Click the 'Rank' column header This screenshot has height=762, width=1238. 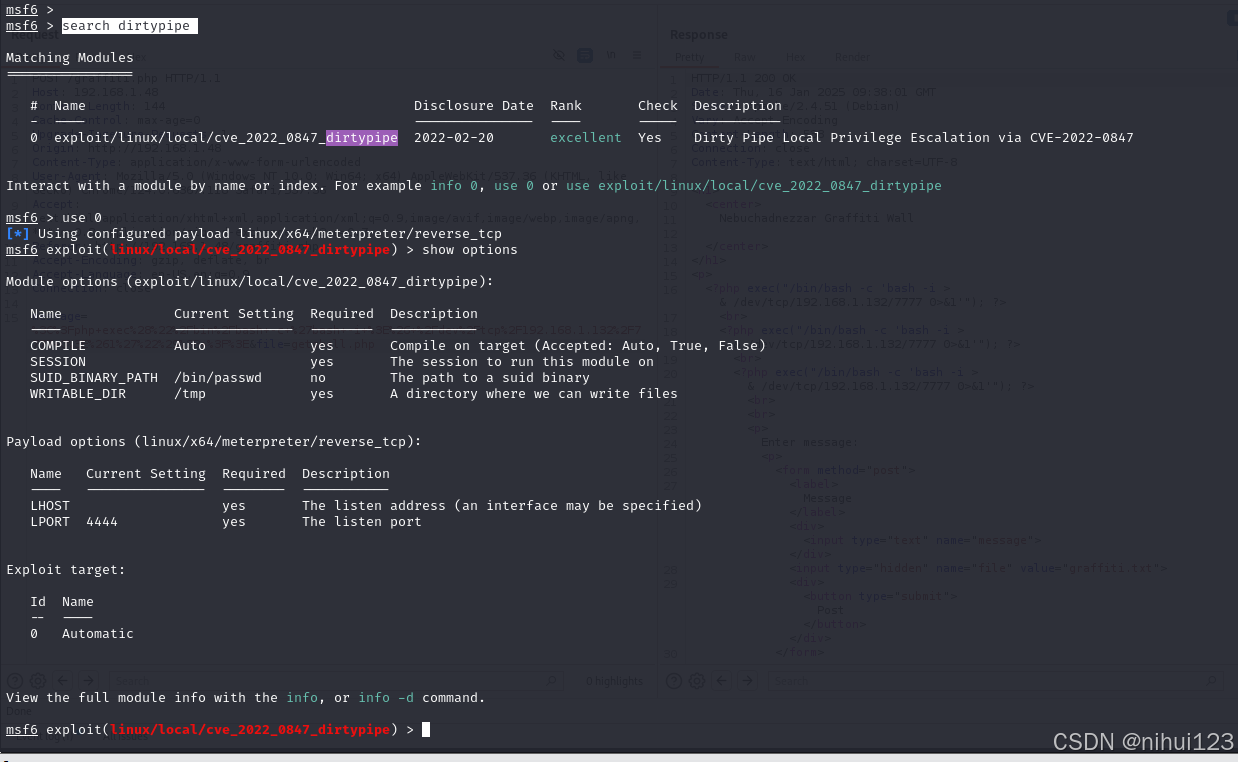(566, 105)
